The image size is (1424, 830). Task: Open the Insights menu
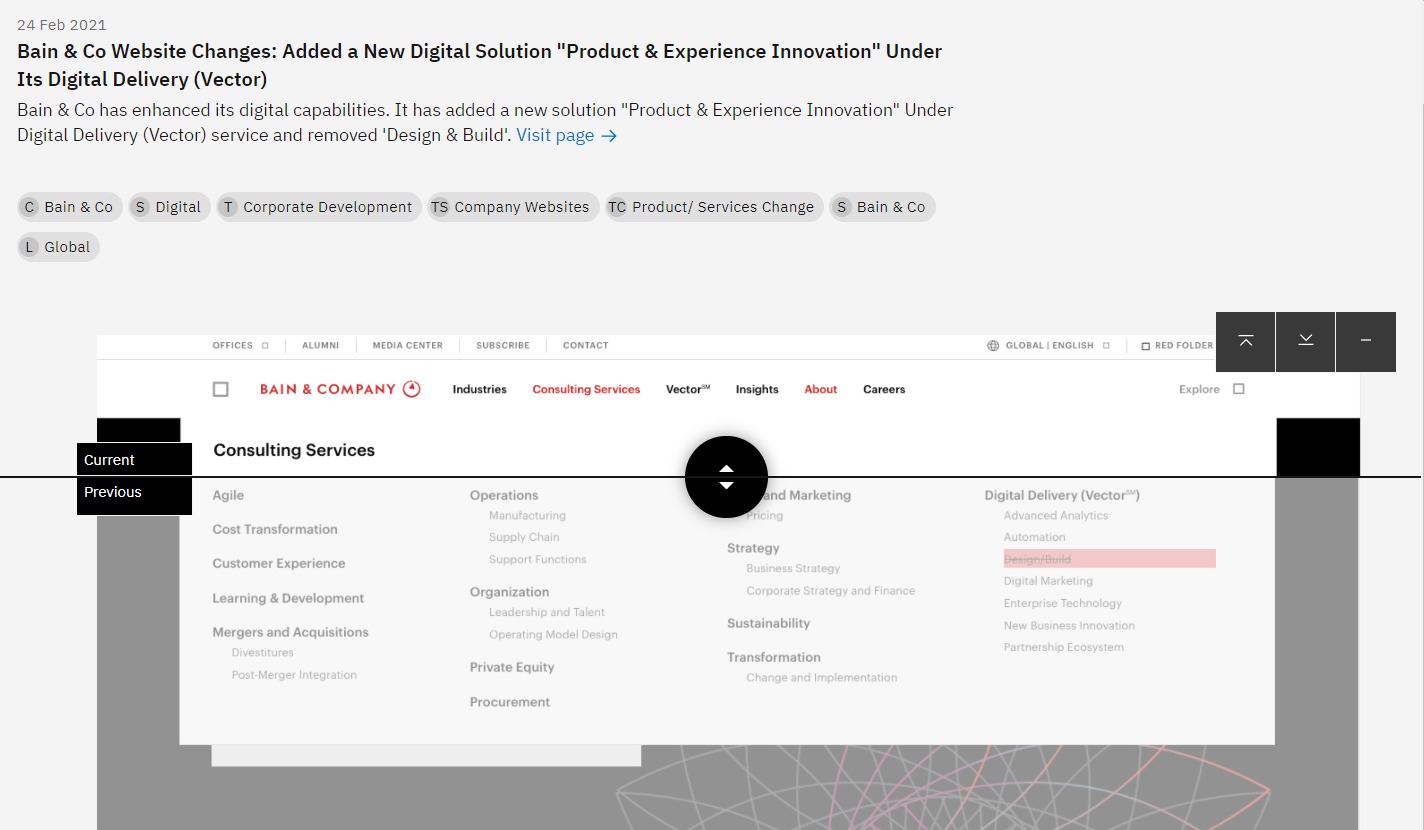pos(757,389)
